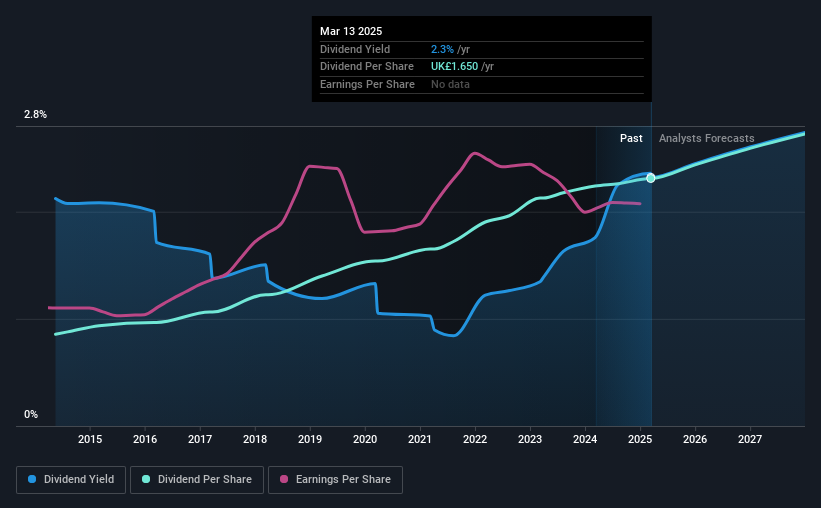Click the Past region label
This screenshot has width=821, height=508.
[631, 138]
